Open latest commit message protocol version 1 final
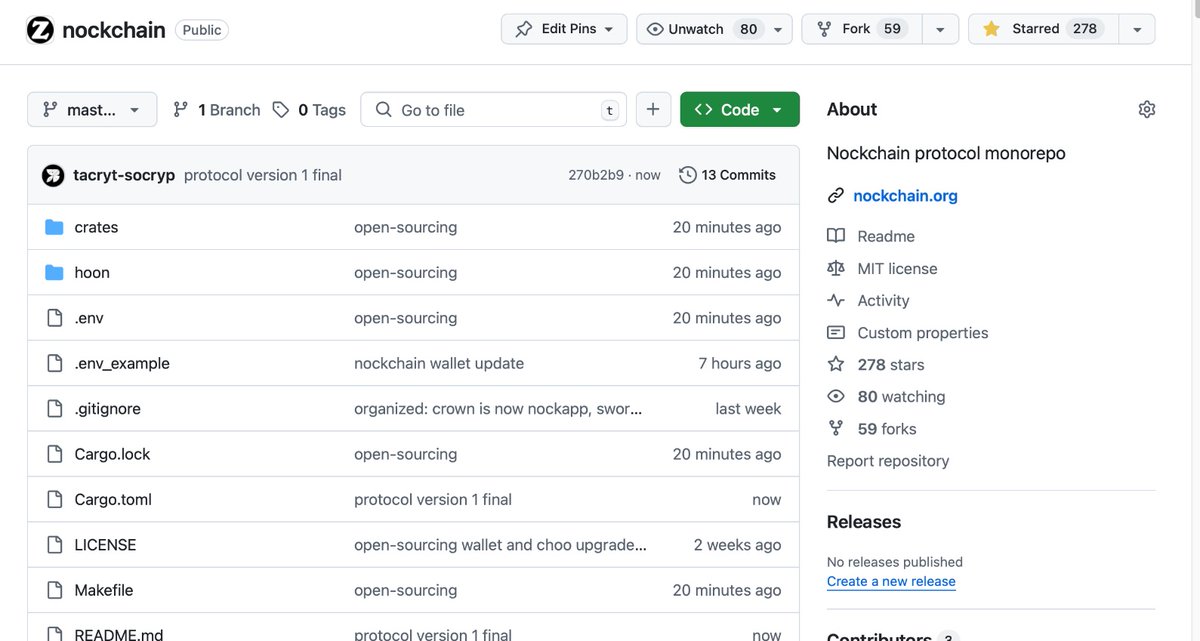This screenshot has height=641, width=1200. click(263, 175)
